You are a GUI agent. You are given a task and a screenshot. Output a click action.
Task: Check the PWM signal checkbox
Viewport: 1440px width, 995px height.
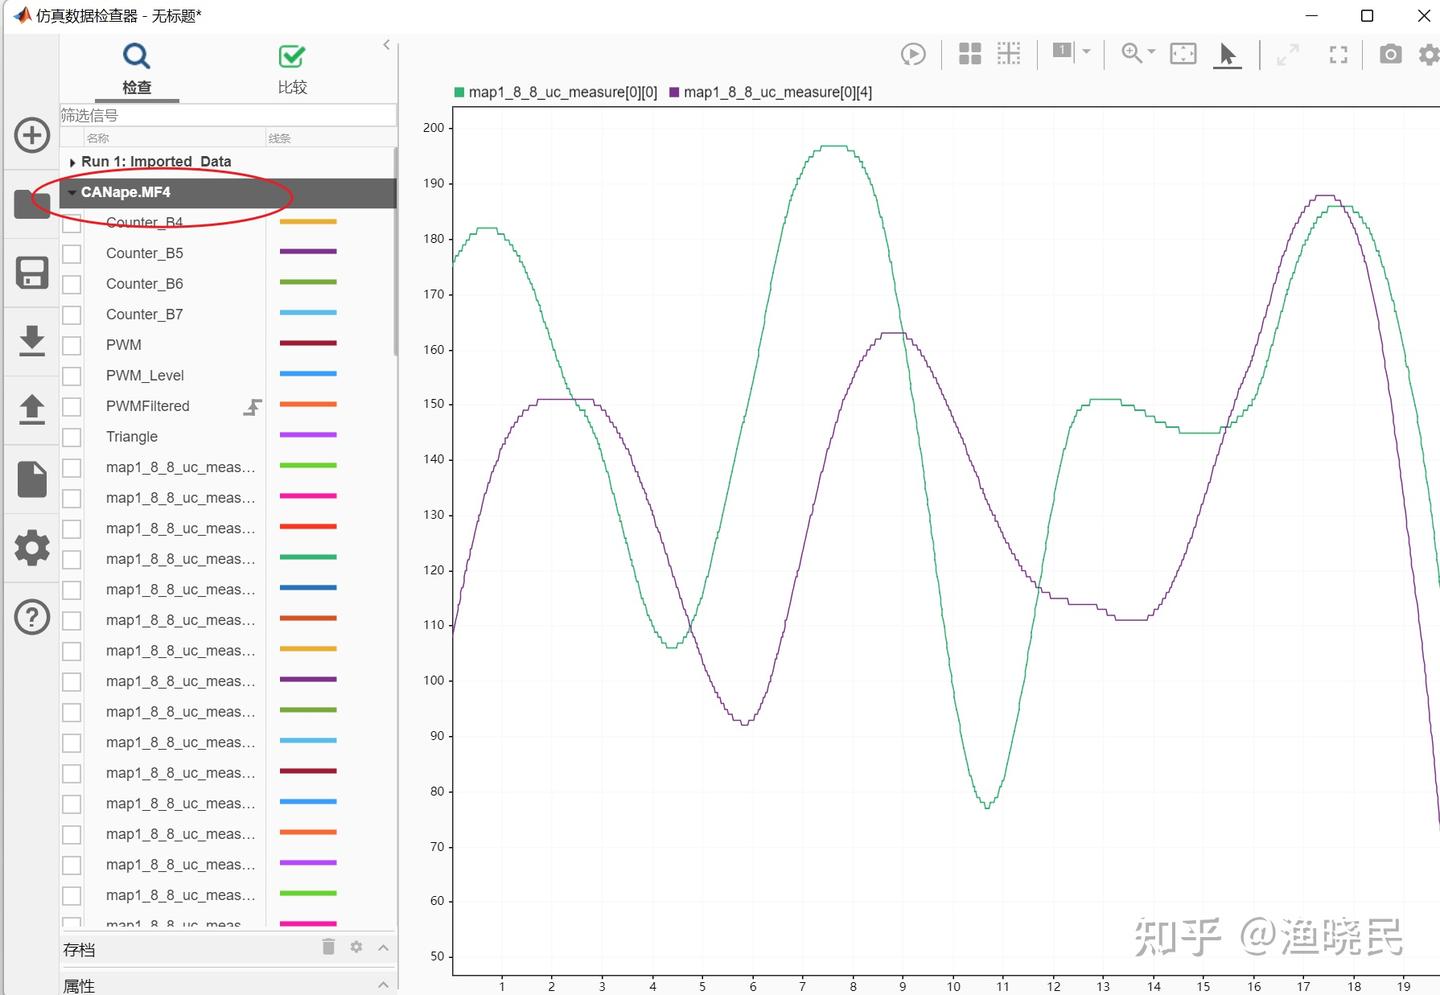tap(71, 344)
